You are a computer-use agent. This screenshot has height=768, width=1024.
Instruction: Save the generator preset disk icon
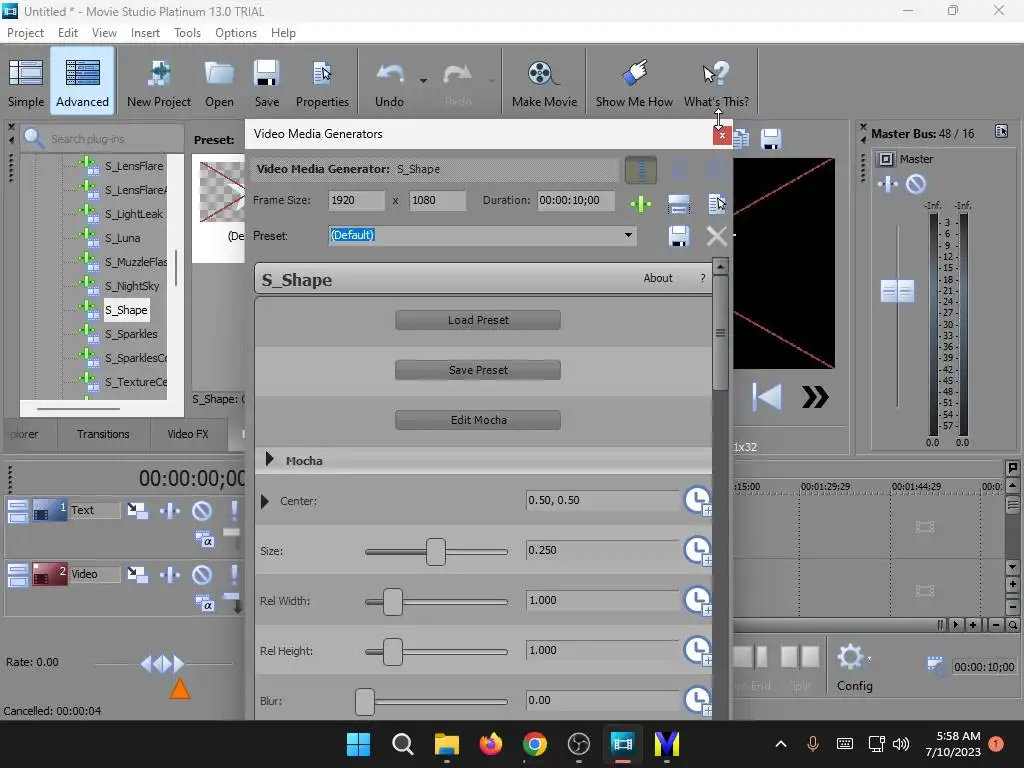point(679,236)
